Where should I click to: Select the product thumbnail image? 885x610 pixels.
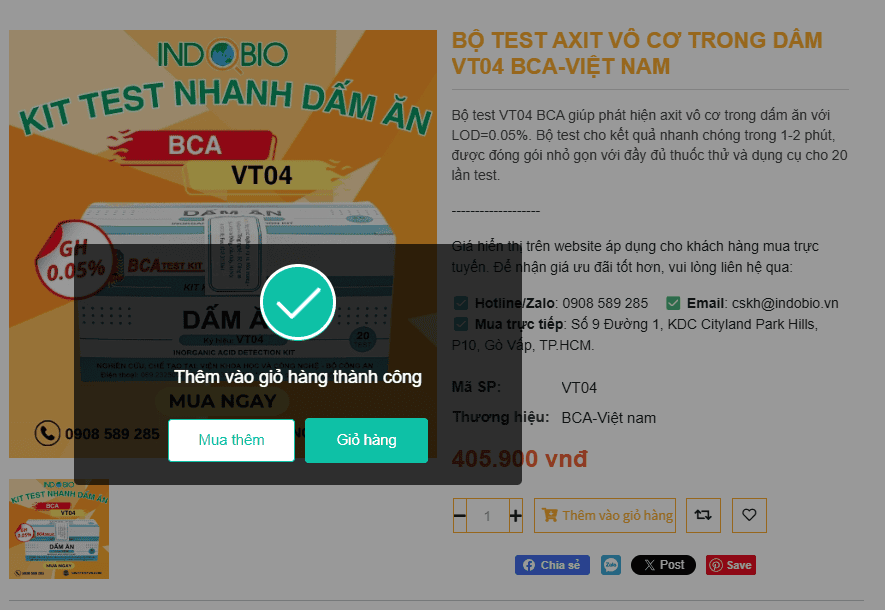(59, 529)
